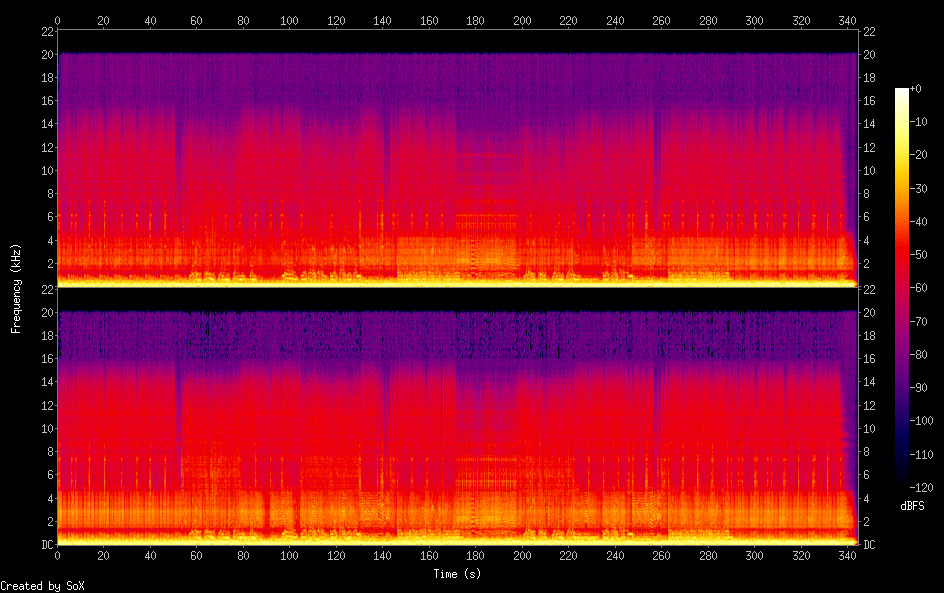Click the DC label on the lower-left frequency axis
944x593 pixels.
point(46,545)
